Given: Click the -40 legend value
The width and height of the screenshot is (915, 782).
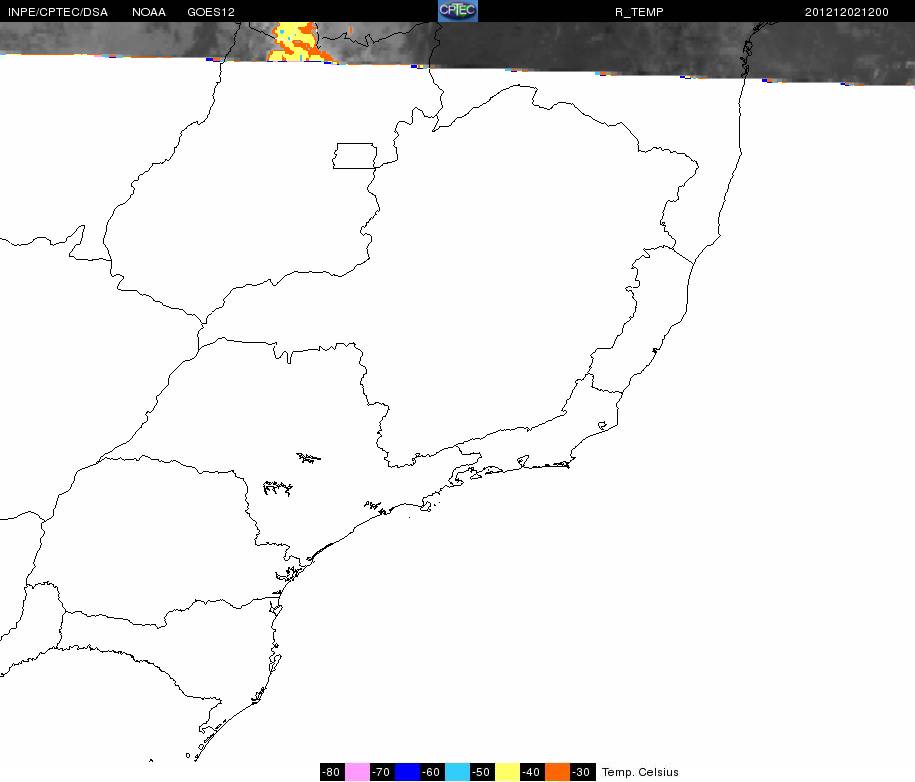Looking at the screenshot, I should pyautogui.click(x=533, y=771).
